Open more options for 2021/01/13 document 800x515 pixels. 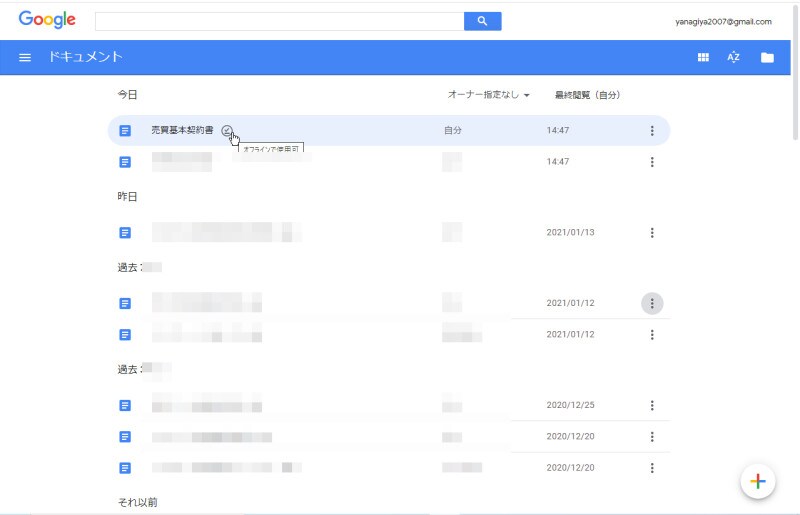click(652, 233)
